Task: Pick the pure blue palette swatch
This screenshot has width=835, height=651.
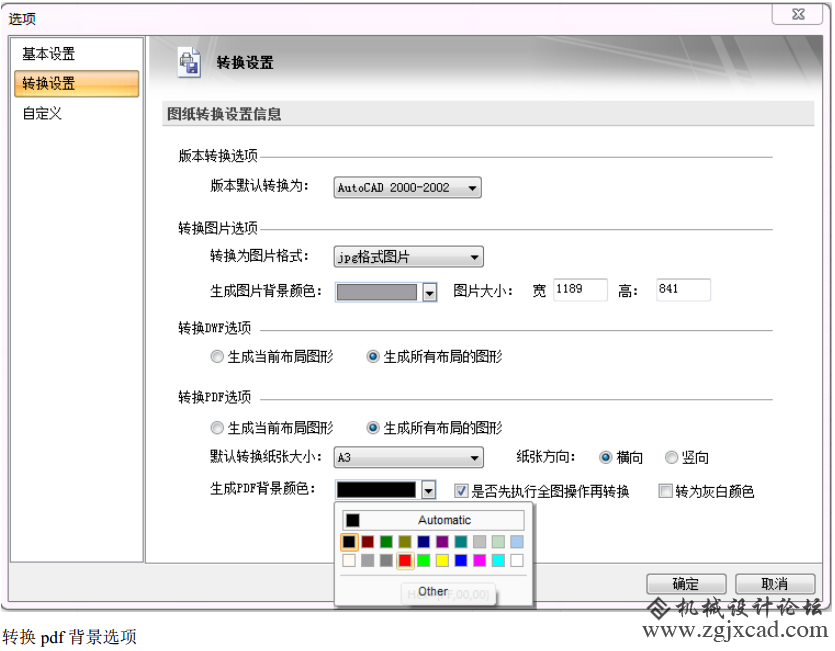Action: (x=461, y=560)
